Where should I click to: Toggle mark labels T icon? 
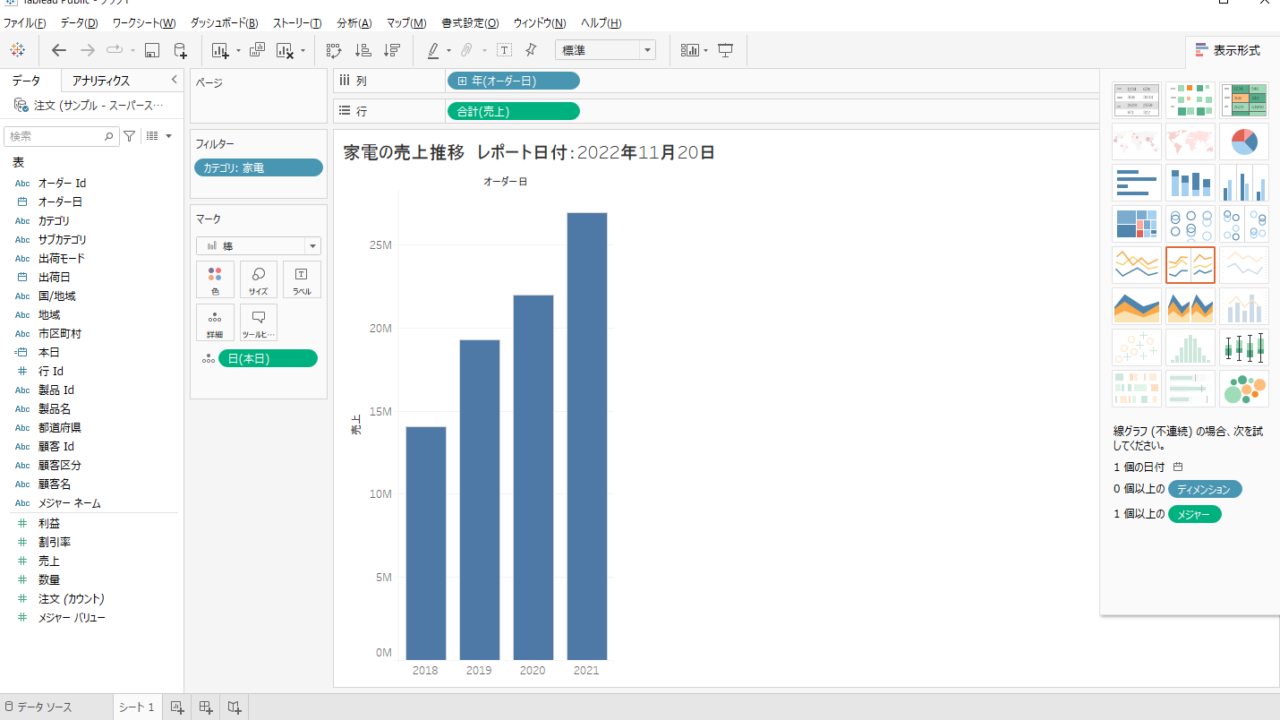tap(504, 50)
